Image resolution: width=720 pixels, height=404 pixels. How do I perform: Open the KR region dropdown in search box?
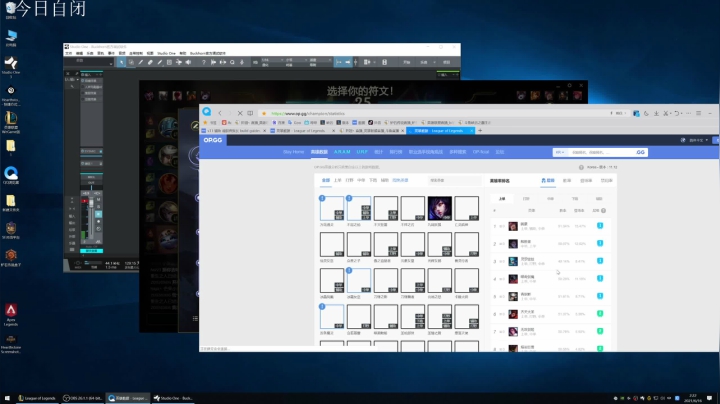tap(560, 152)
